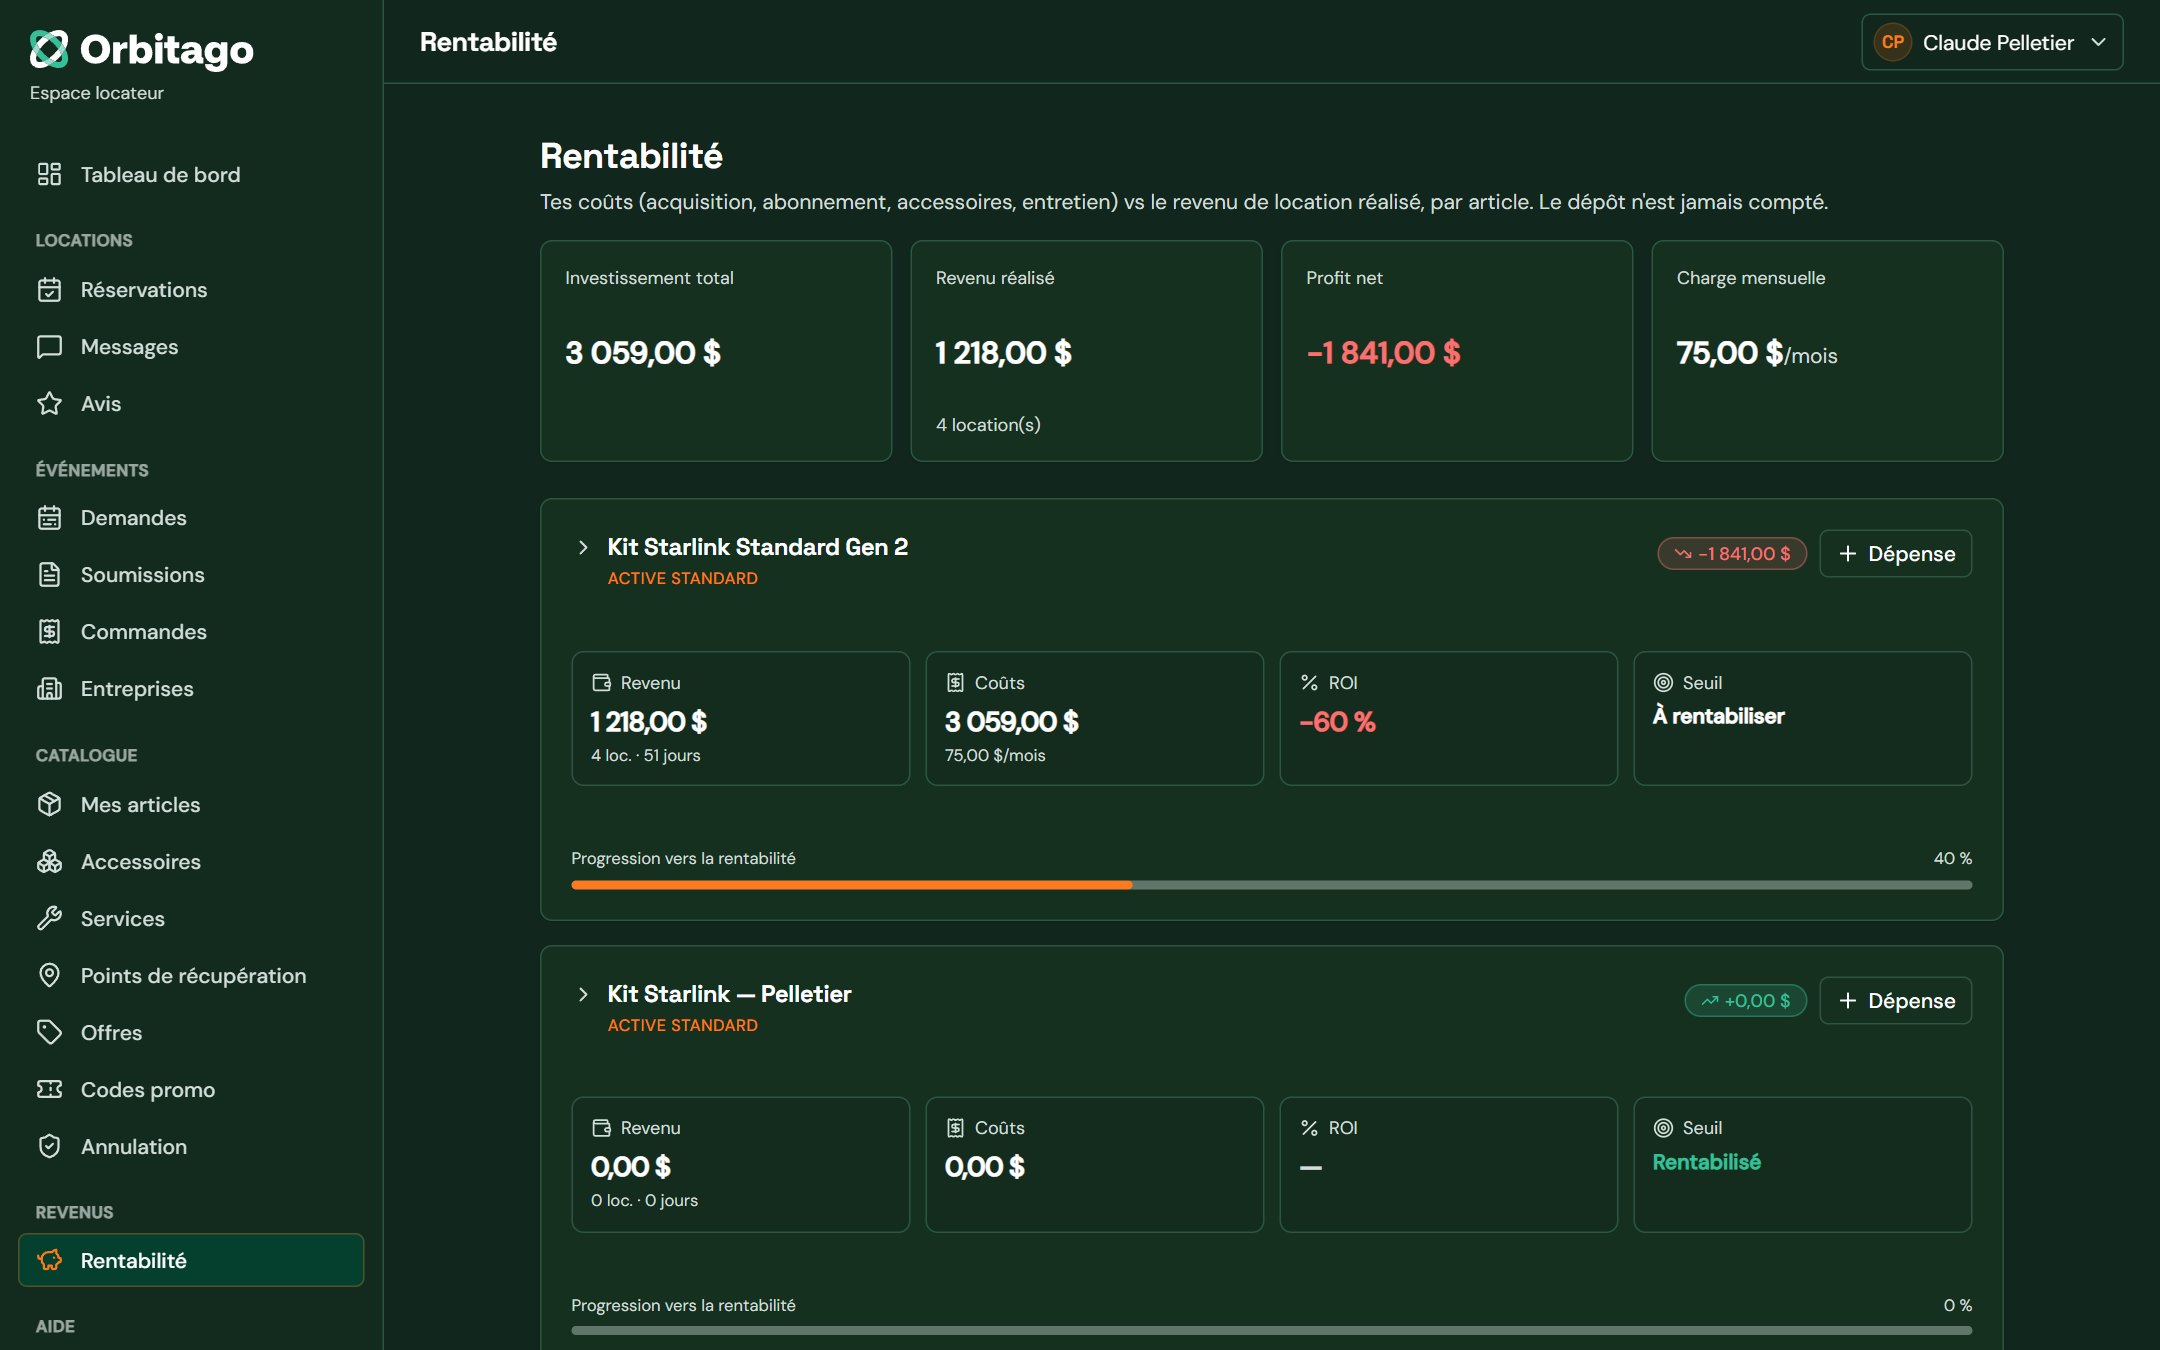
Task: Click the Kit Starlink — Pelletier title
Action: [730, 994]
